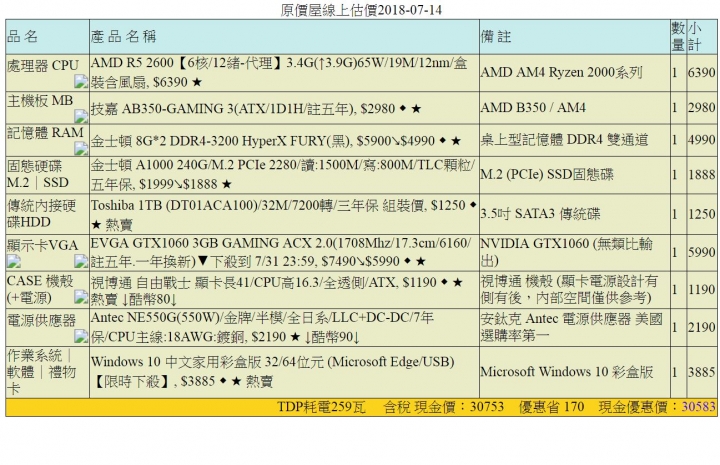Click the 數量 column header
This screenshot has height=465, width=720.
point(678,37)
